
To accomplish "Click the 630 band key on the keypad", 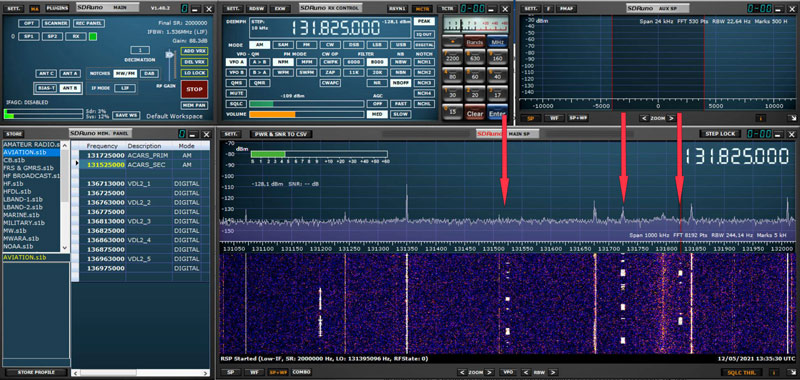I will pyautogui.click(x=475, y=58).
